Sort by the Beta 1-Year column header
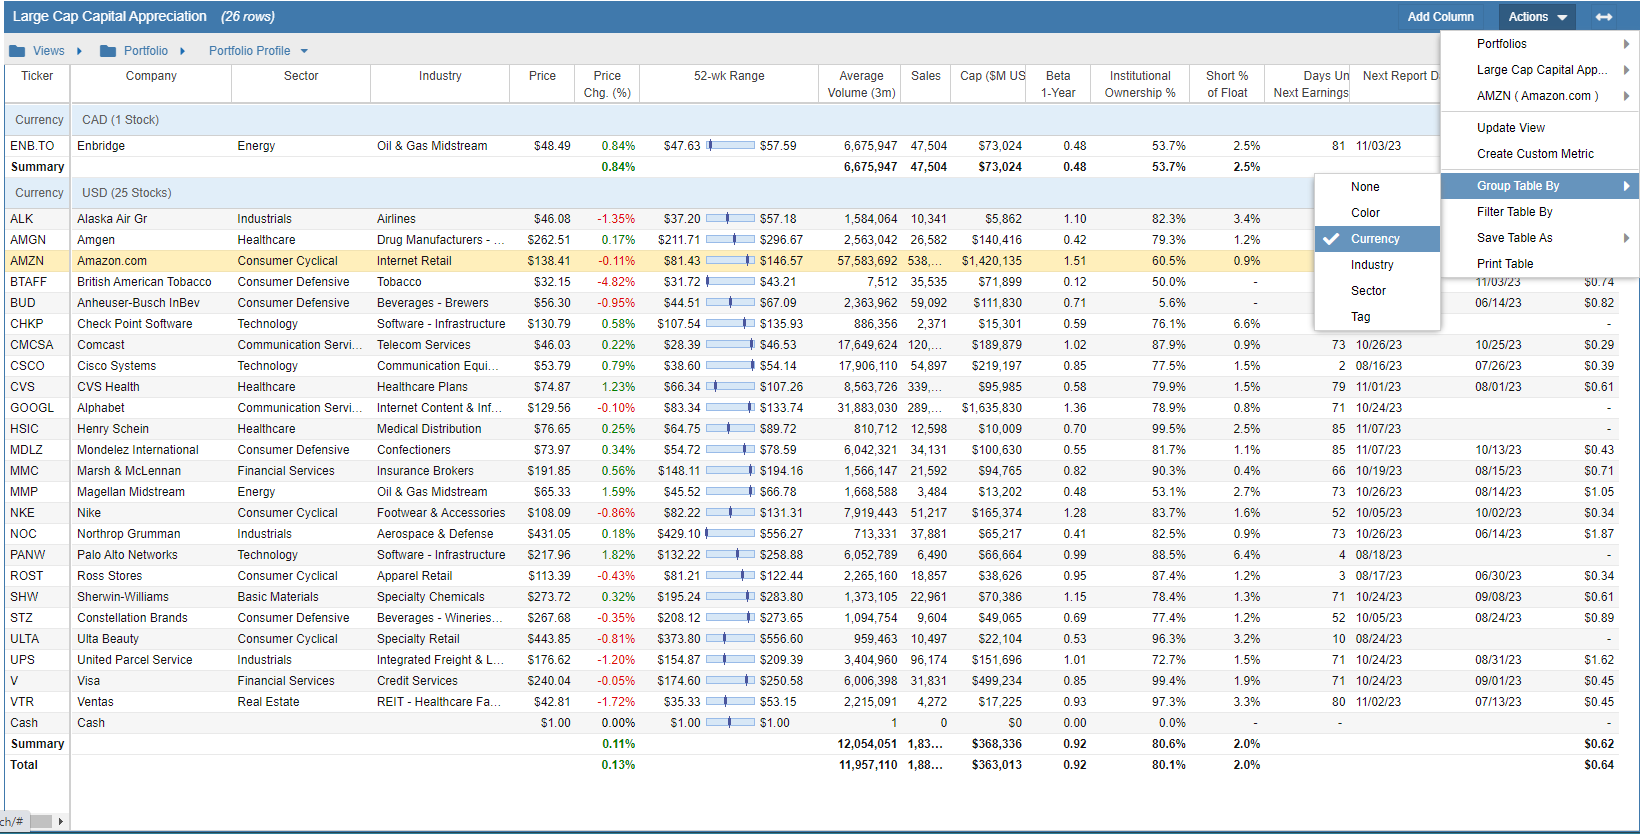Screen dimensions: 1640x834 1058,84
